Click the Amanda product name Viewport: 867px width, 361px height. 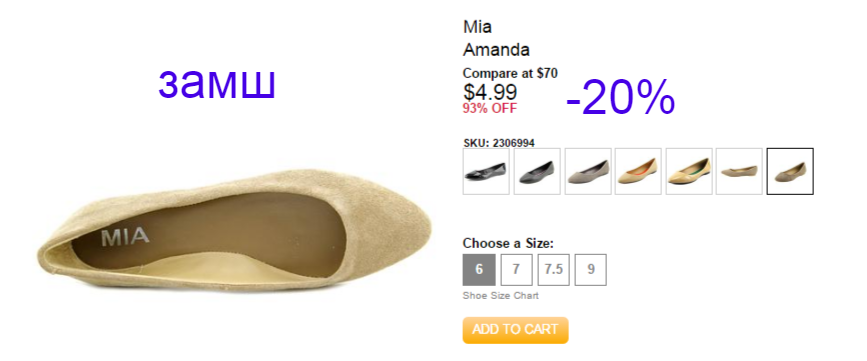tap(496, 50)
